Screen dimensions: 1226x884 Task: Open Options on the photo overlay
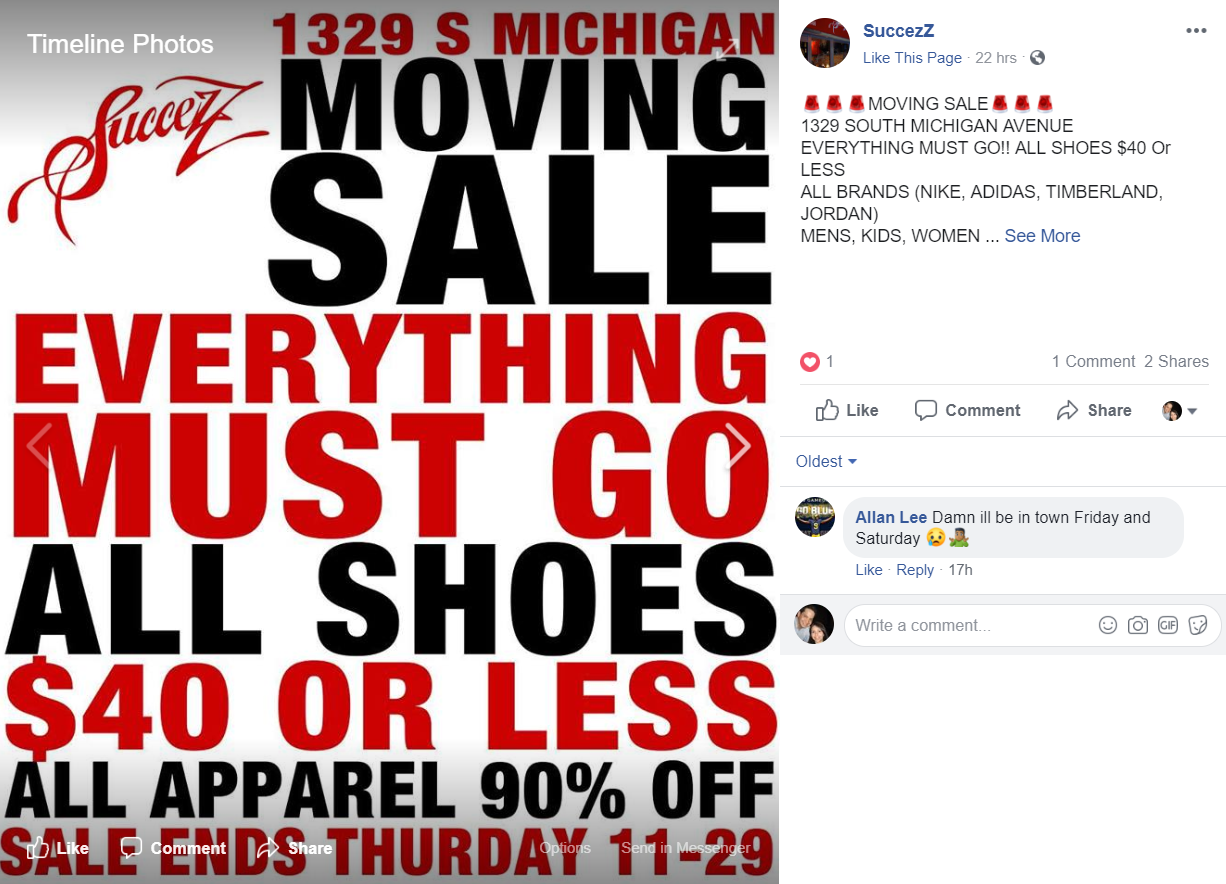(565, 848)
